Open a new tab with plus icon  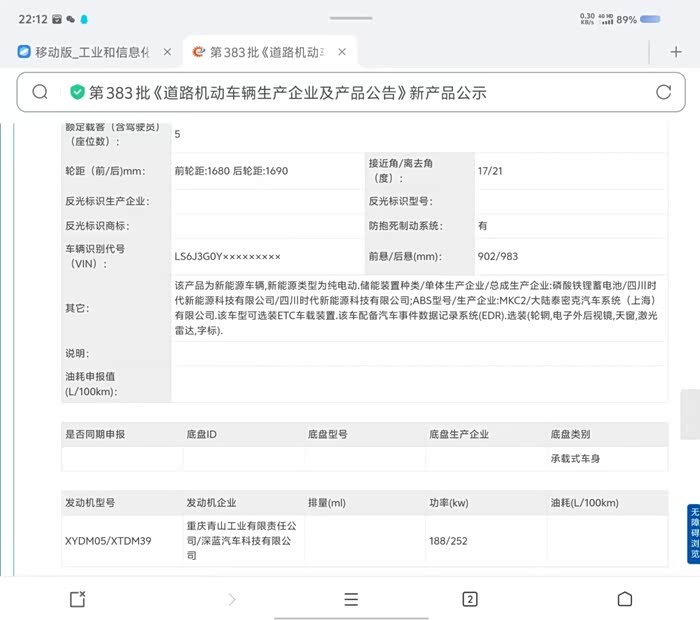[x=676, y=52]
